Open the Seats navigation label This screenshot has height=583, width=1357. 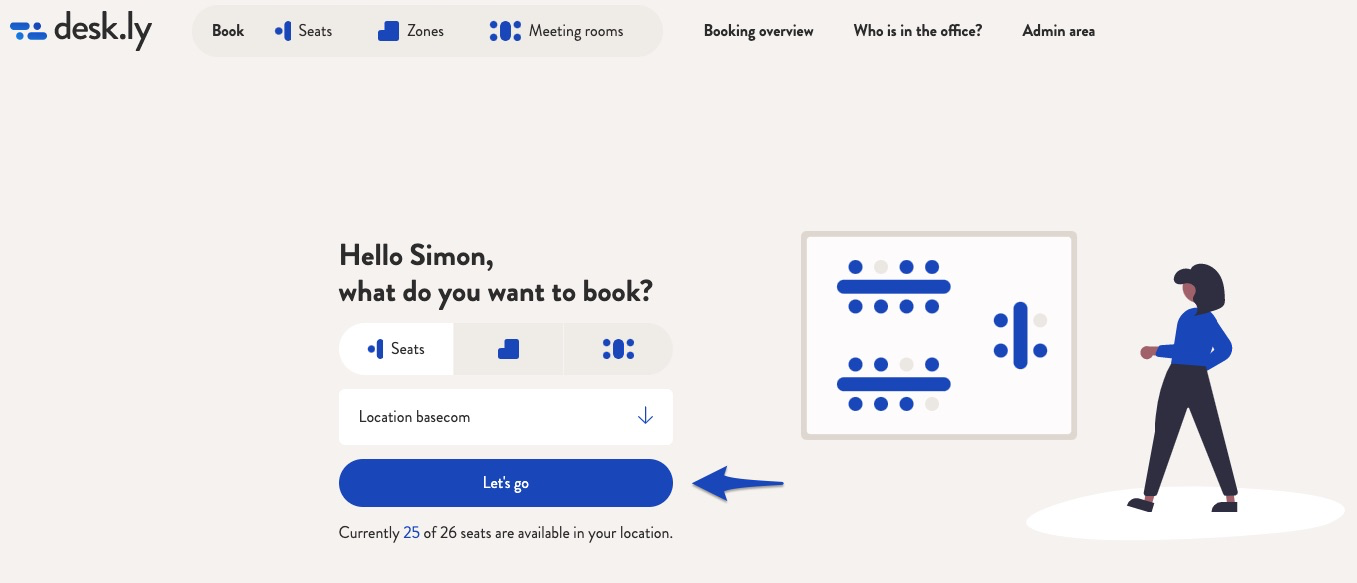(x=315, y=31)
